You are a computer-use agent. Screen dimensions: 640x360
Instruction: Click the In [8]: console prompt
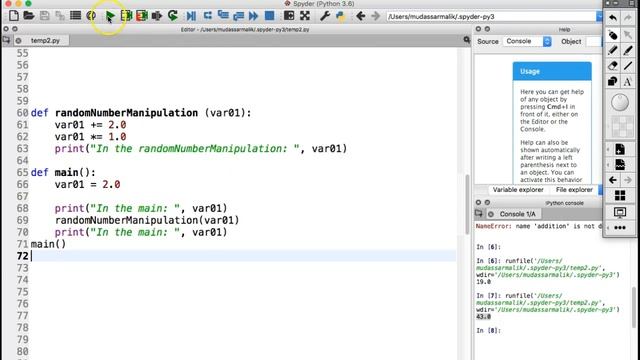(x=488, y=331)
